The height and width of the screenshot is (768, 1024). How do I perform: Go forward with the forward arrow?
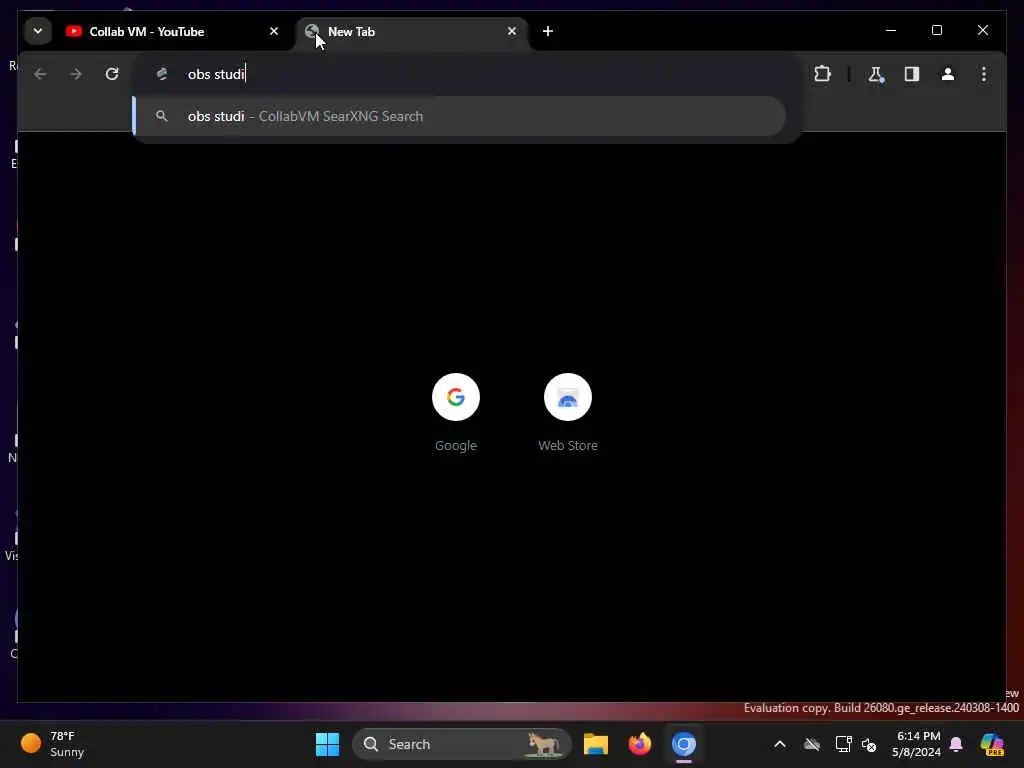click(x=76, y=74)
